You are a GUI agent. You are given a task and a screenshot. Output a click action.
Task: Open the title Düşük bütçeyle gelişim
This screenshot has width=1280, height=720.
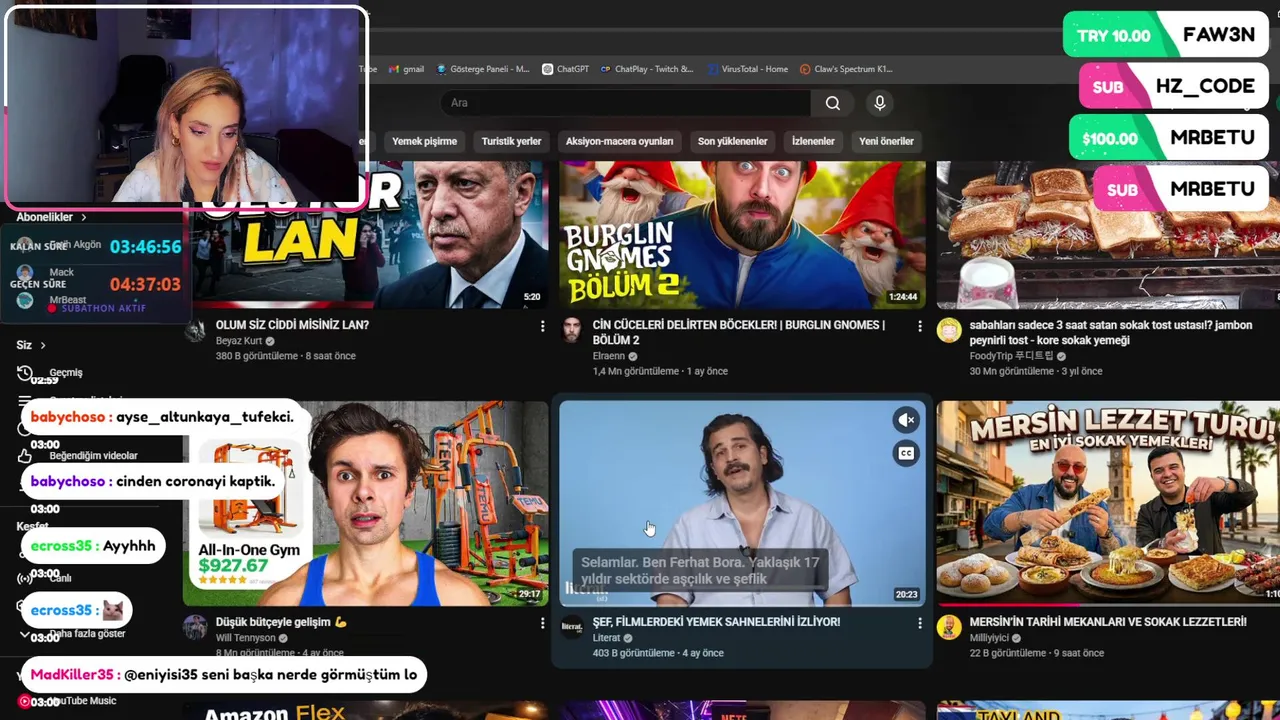click(x=281, y=622)
